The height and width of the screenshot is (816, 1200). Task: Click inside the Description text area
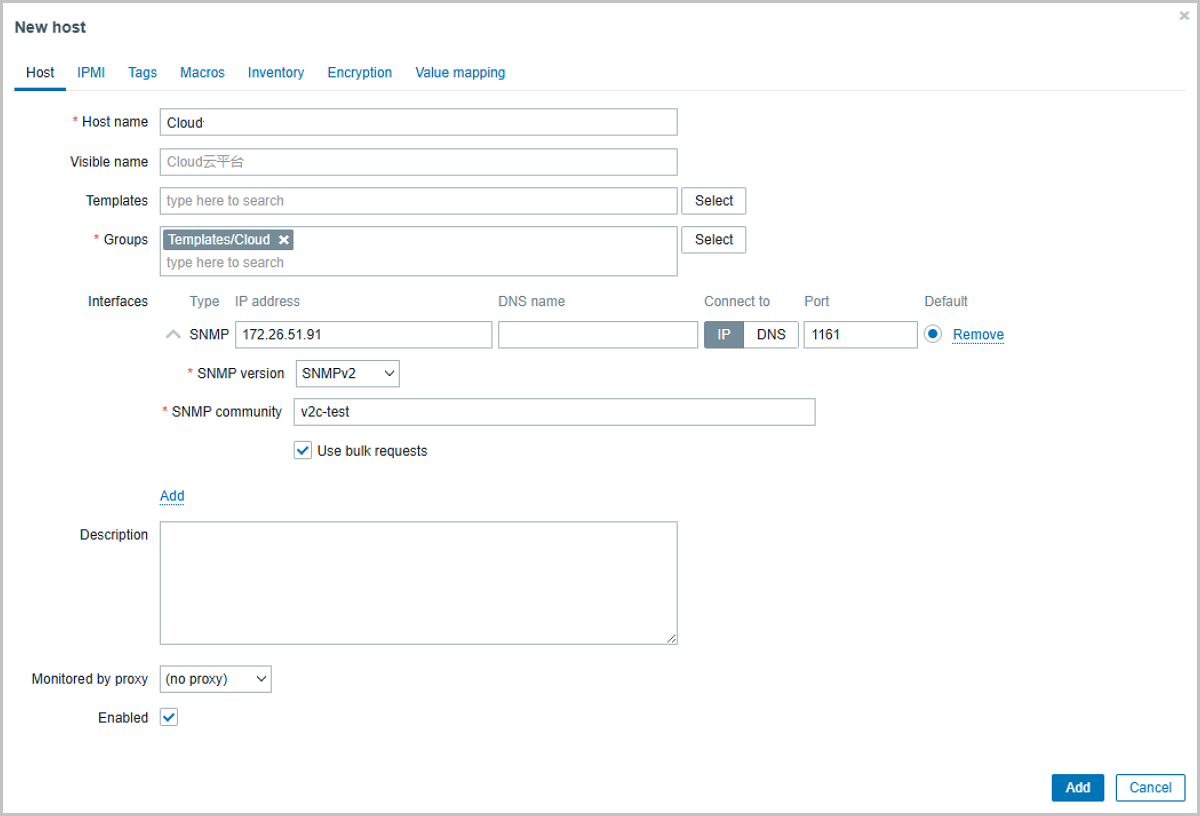(418, 580)
